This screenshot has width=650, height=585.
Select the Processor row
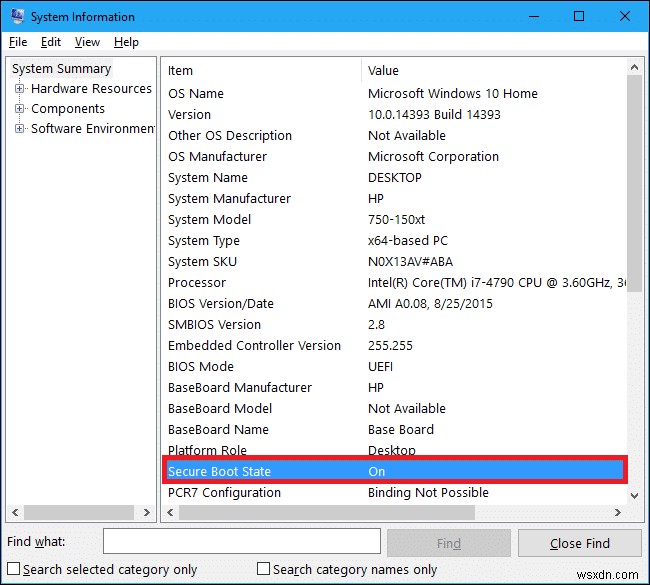[x=394, y=283]
